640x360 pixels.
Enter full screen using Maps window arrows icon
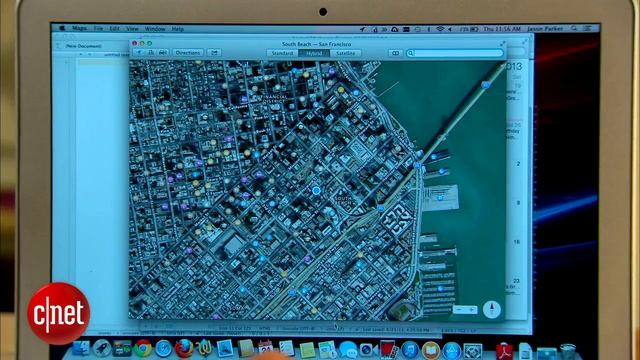click(502, 44)
